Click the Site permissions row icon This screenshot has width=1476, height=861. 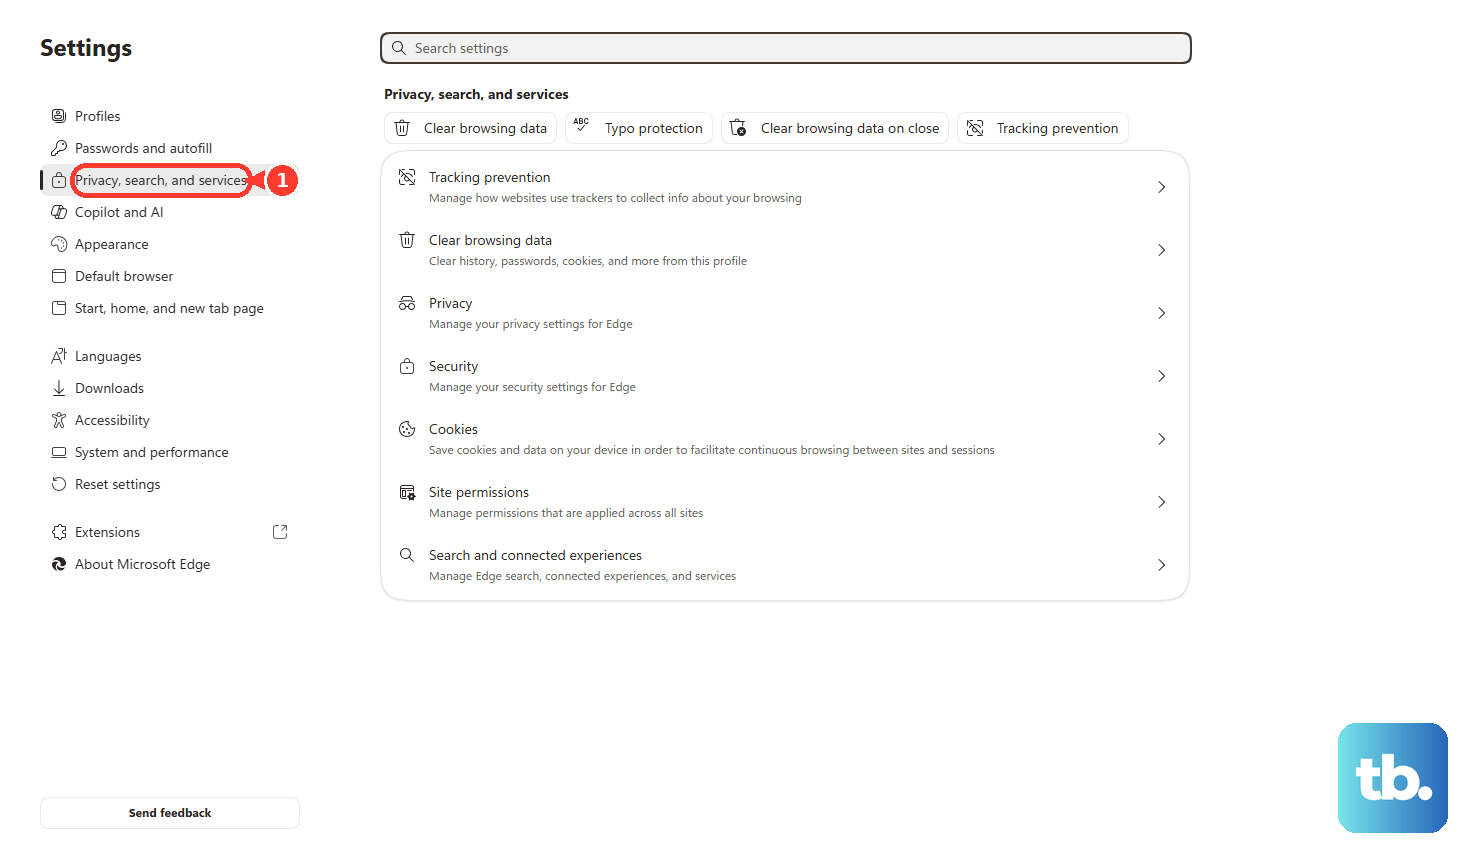pos(407,492)
